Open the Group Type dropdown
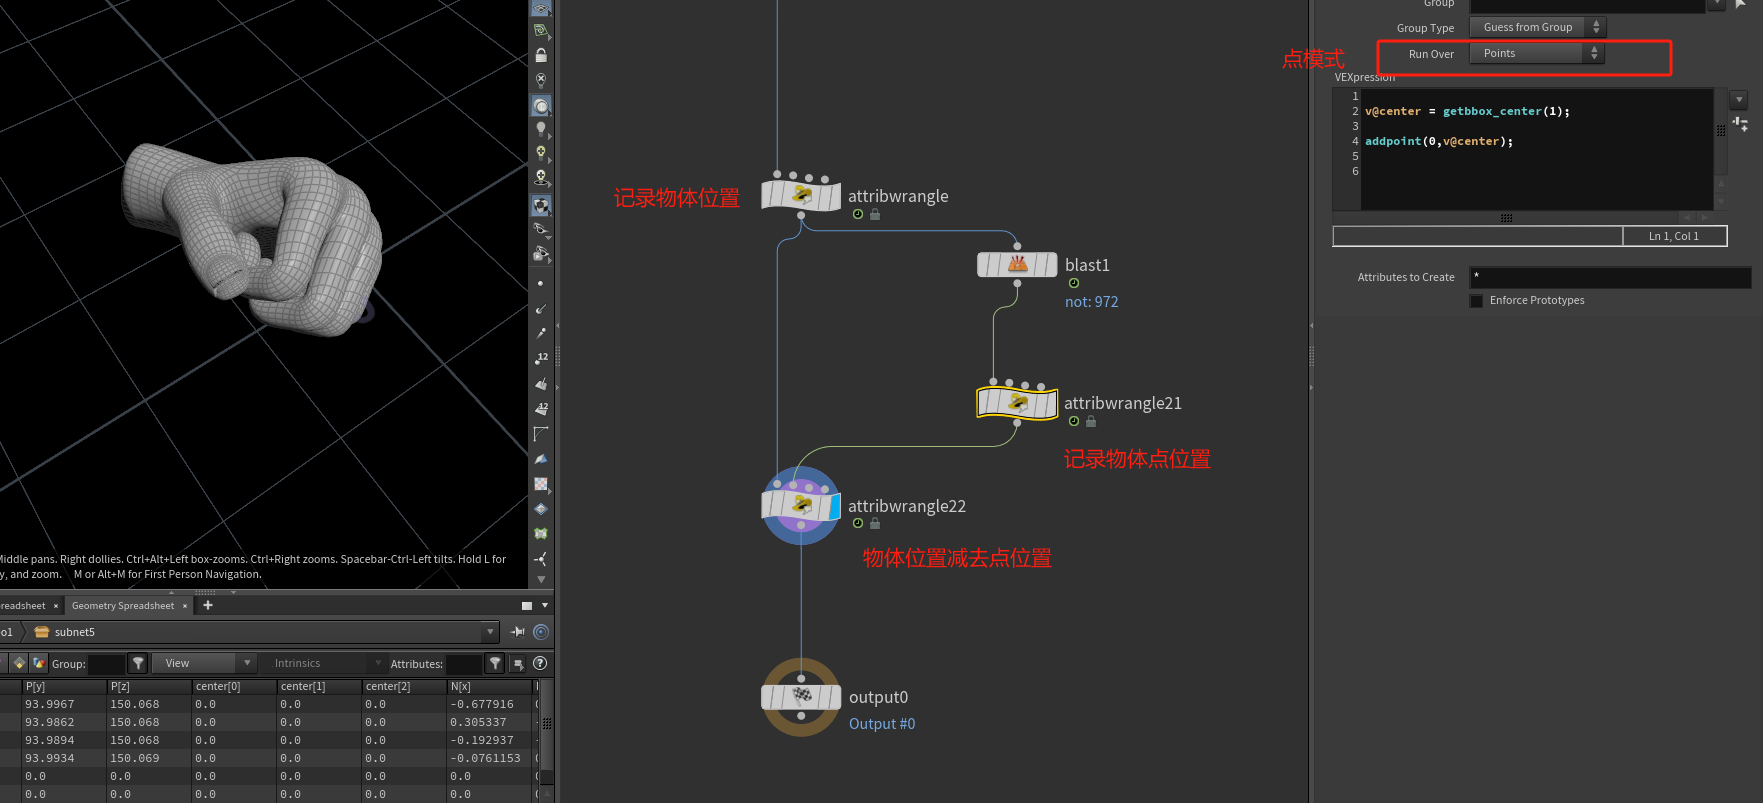Screen dimensions: 1763x803 pos(1537,28)
